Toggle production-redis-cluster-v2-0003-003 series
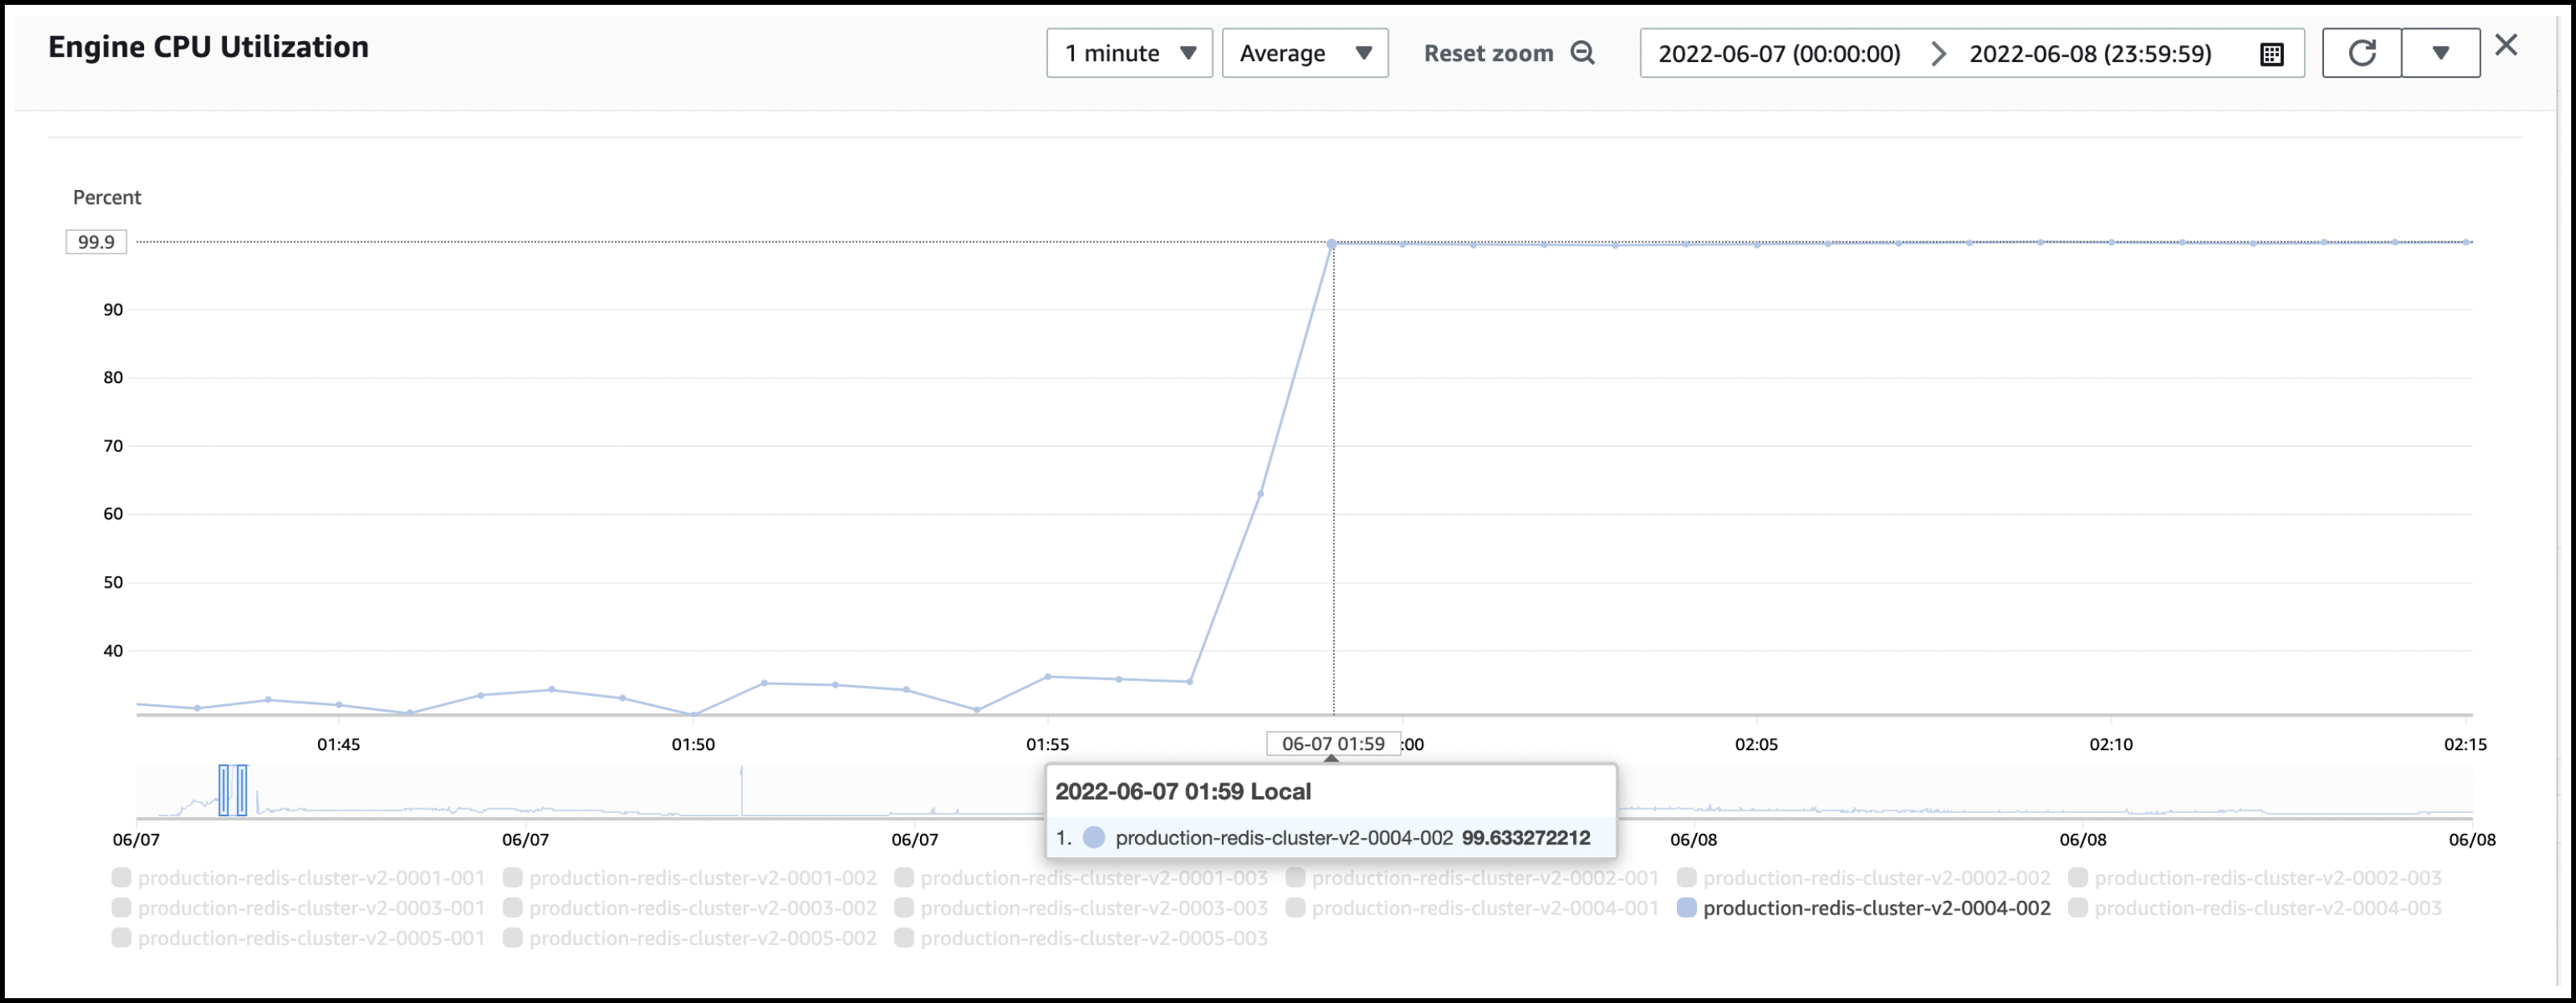The image size is (2576, 1003). pos(1081,907)
